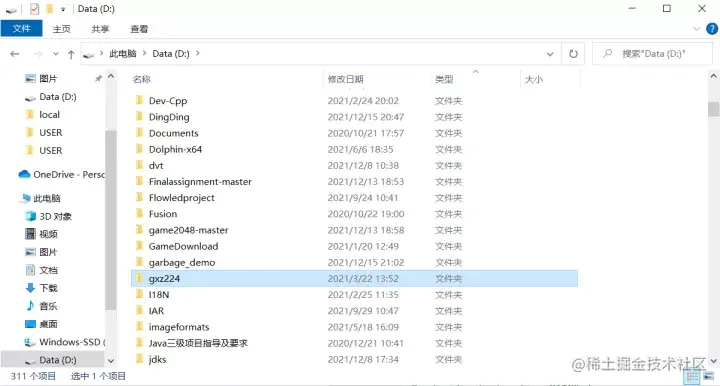Select the game2048-master folder name

(x=188, y=230)
